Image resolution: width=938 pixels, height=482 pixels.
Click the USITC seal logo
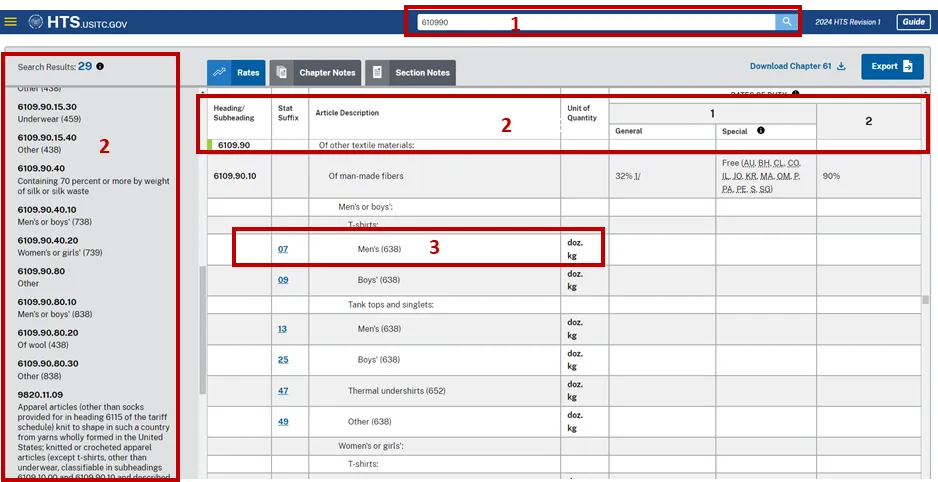pos(36,22)
